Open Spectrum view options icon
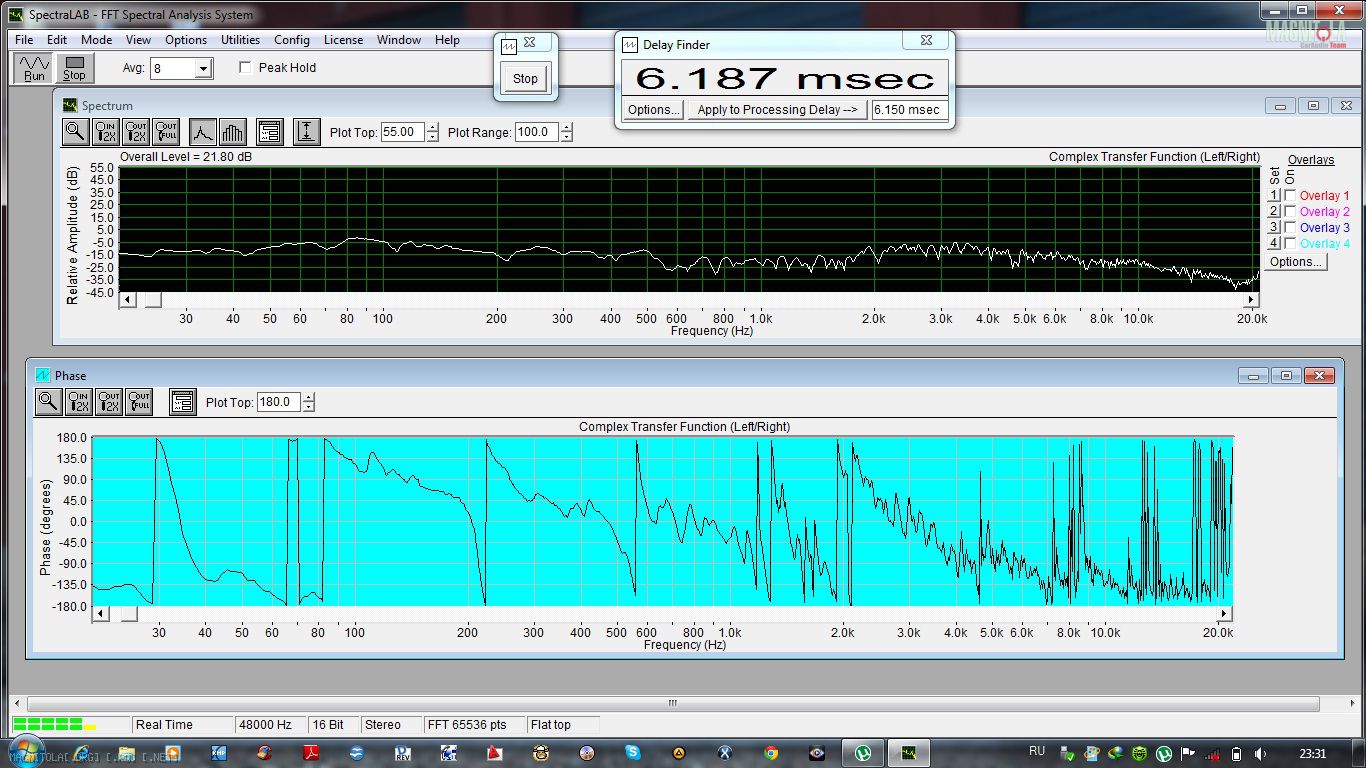Viewport: 1366px width, 768px height. click(x=269, y=131)
